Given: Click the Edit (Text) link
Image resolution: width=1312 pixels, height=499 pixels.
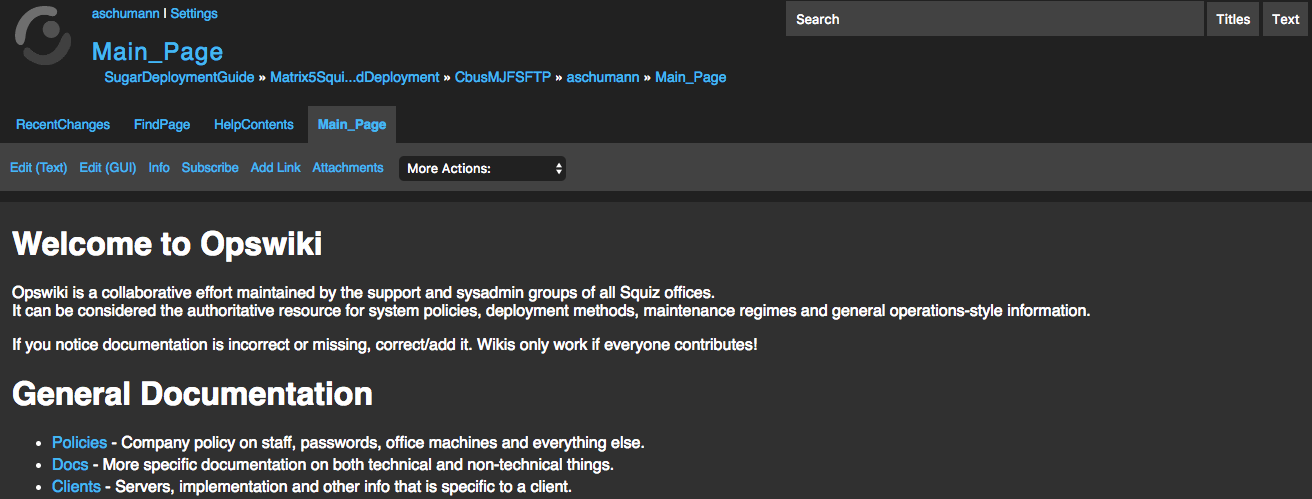Looking at the screenshot, I should (39, 168).
